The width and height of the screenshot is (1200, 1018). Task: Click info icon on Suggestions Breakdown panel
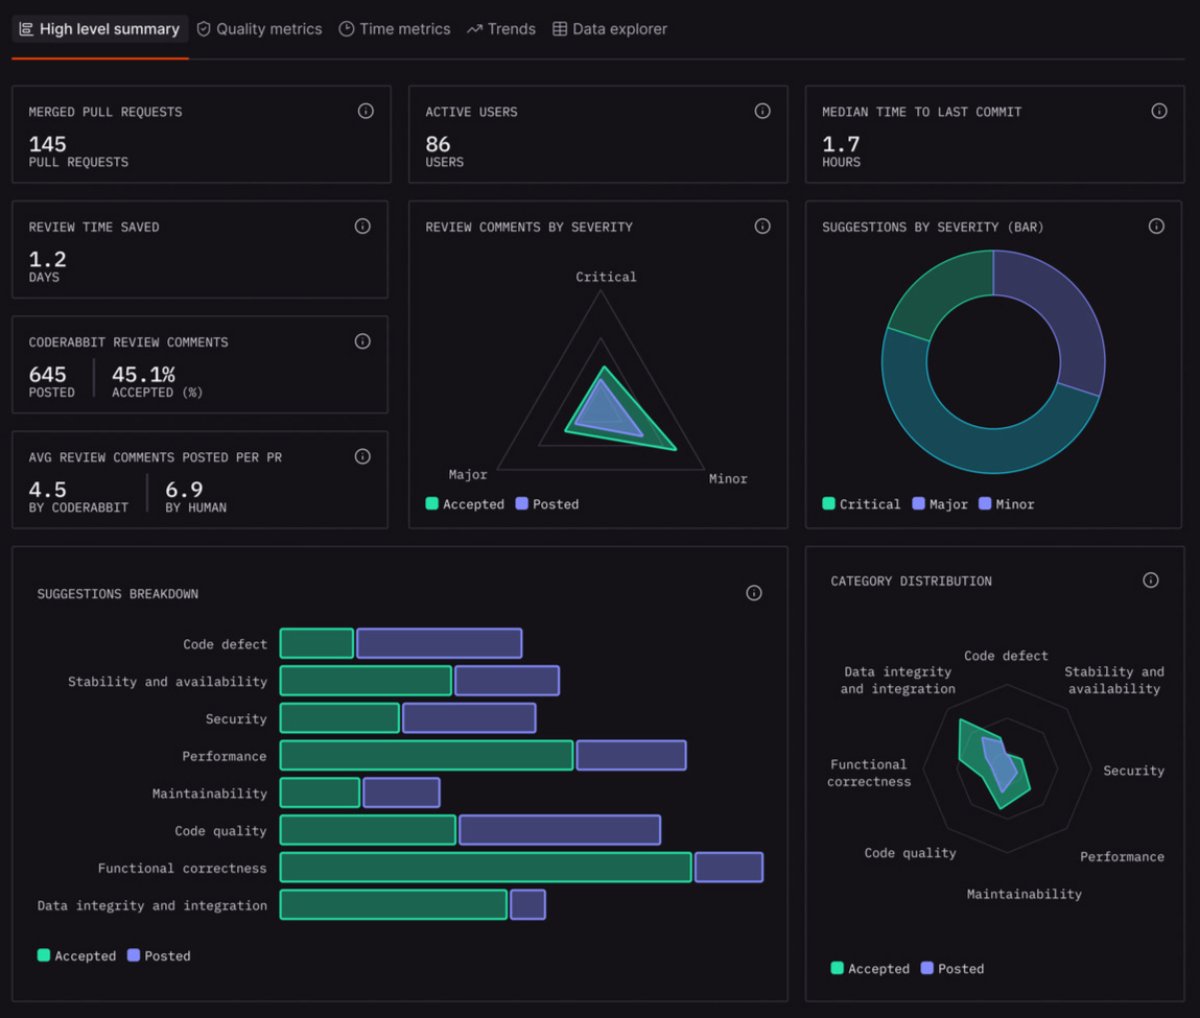click(754, 593)
